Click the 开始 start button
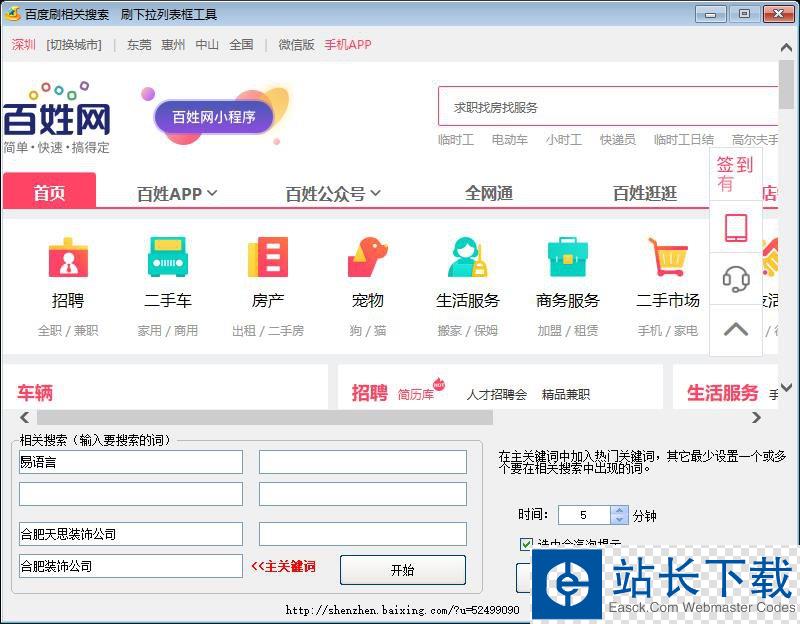This screenshot has width=800, height=624. [403, 569]
